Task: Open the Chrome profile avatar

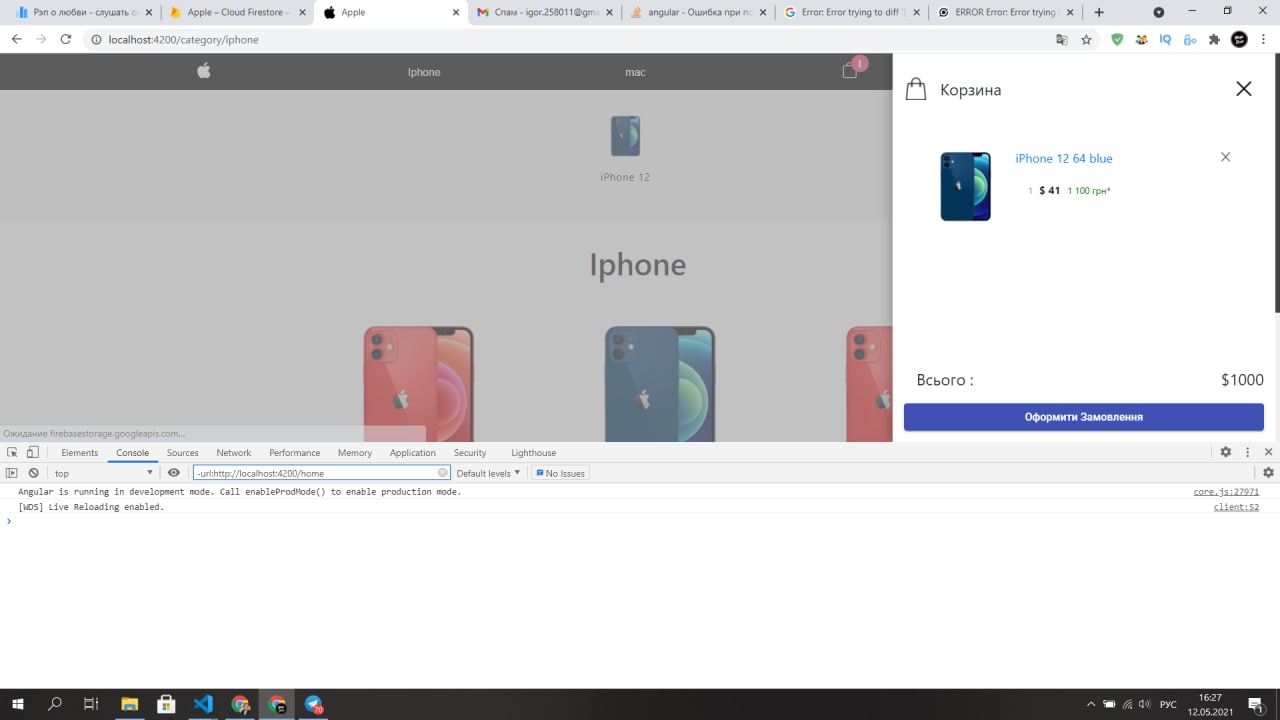Action: pos(1239,40)
